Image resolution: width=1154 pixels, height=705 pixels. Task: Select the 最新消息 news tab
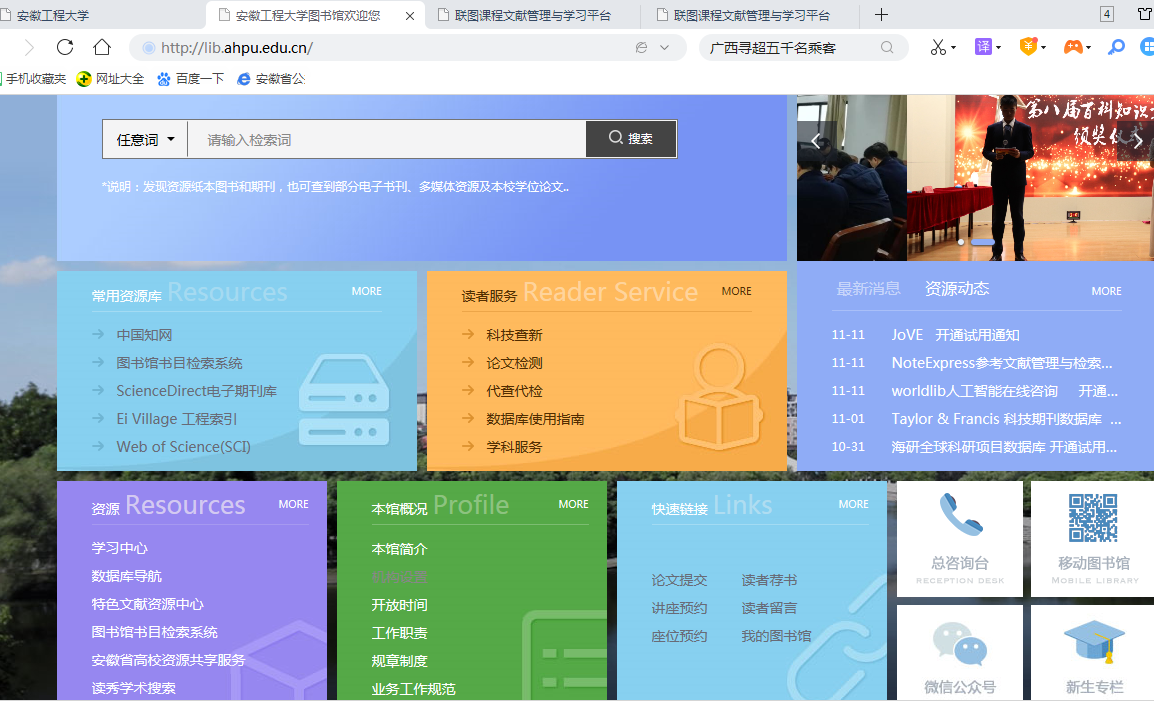coord(868,288)
